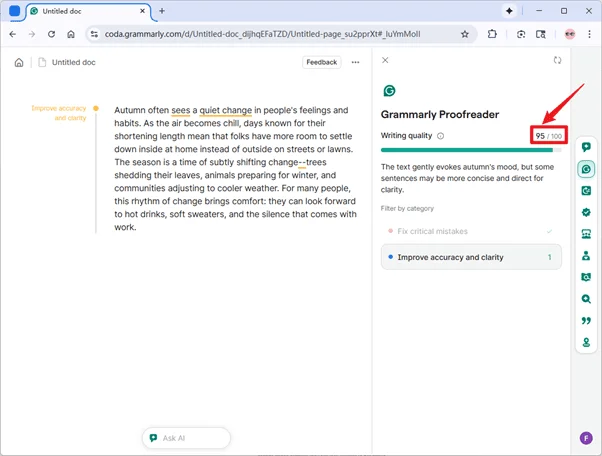Click the blue app icon left of the tabs
The width and height of the screenshot is (602, 456).
(14, 11)
